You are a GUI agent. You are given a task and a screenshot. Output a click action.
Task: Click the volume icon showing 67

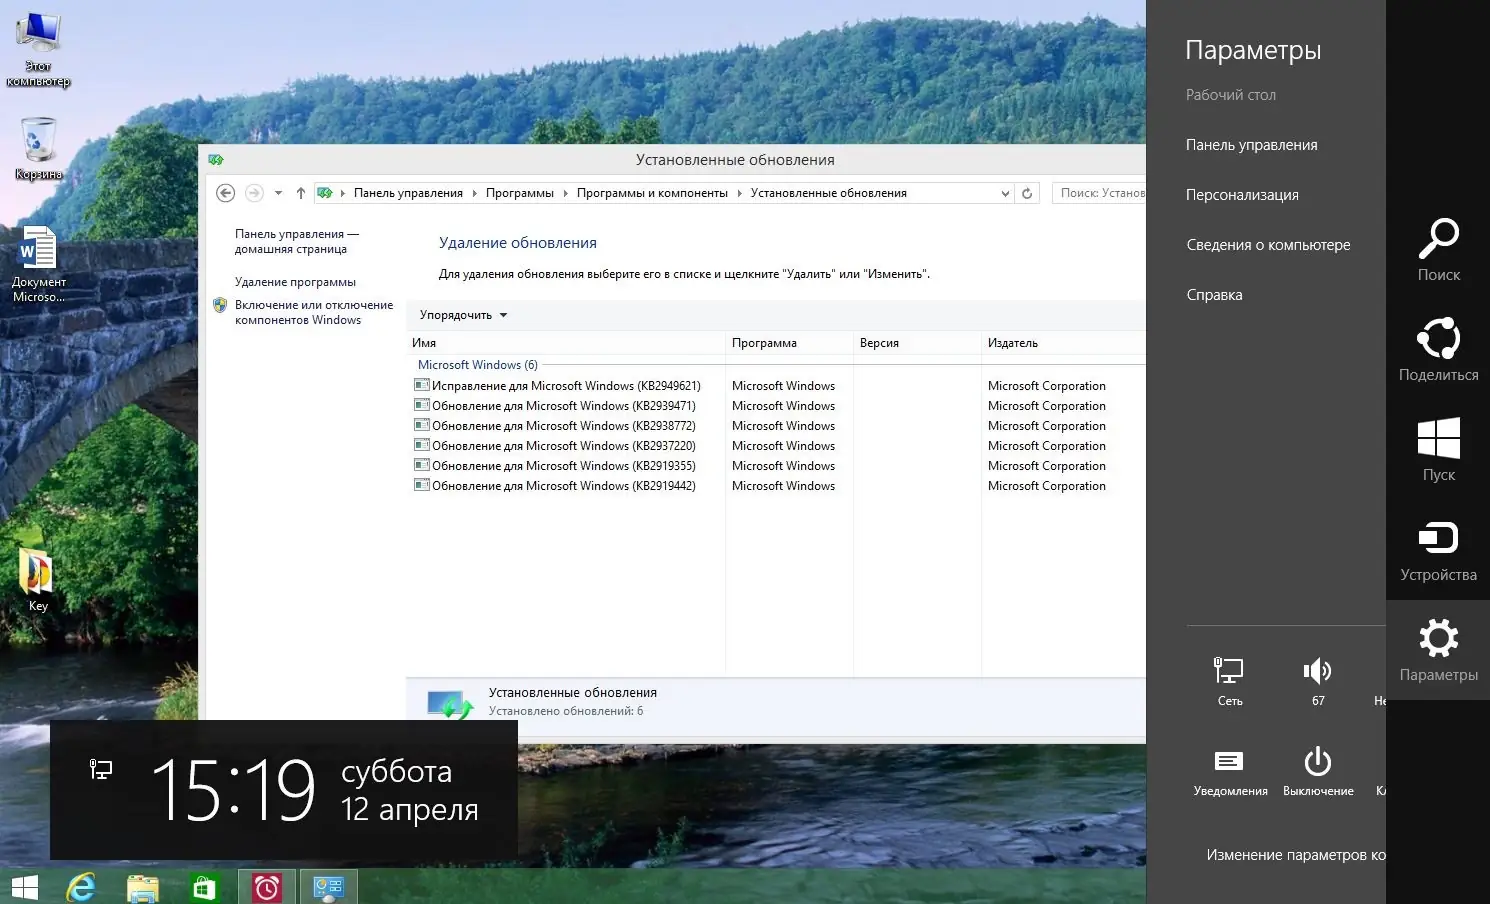coord(1317,672)
